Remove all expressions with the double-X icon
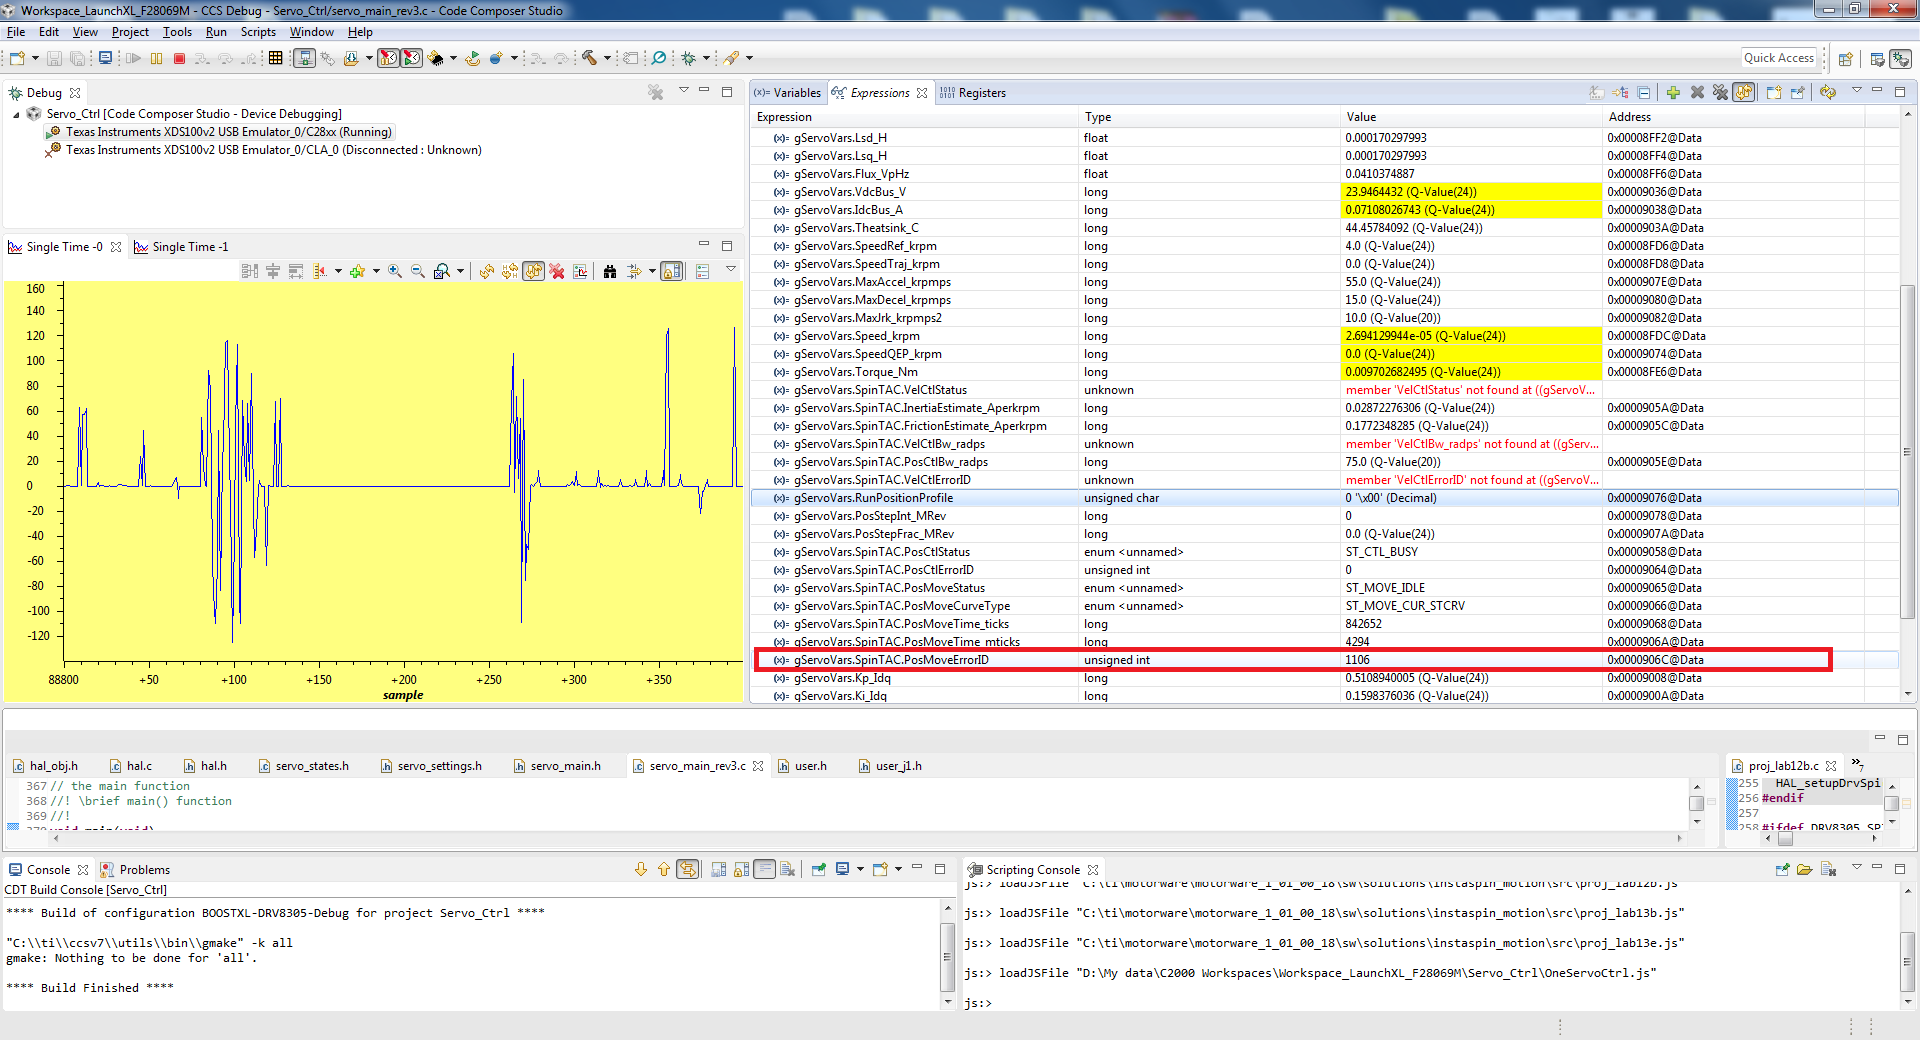Viewport: 1920px width, 1040px height. [x=1720, y=93]
